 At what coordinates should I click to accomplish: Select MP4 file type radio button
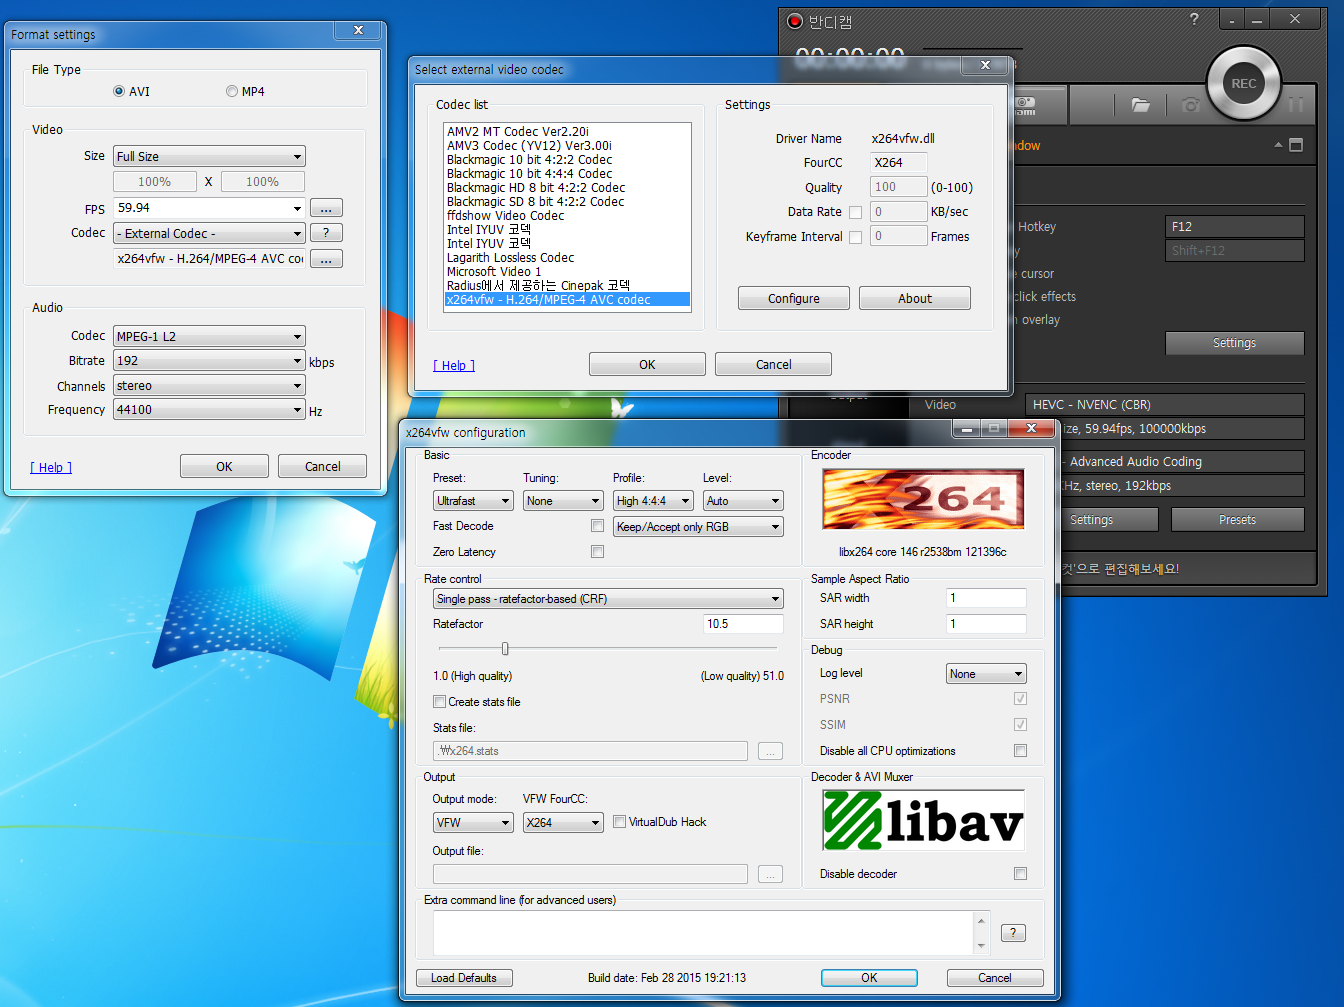[x=232, y=91]
